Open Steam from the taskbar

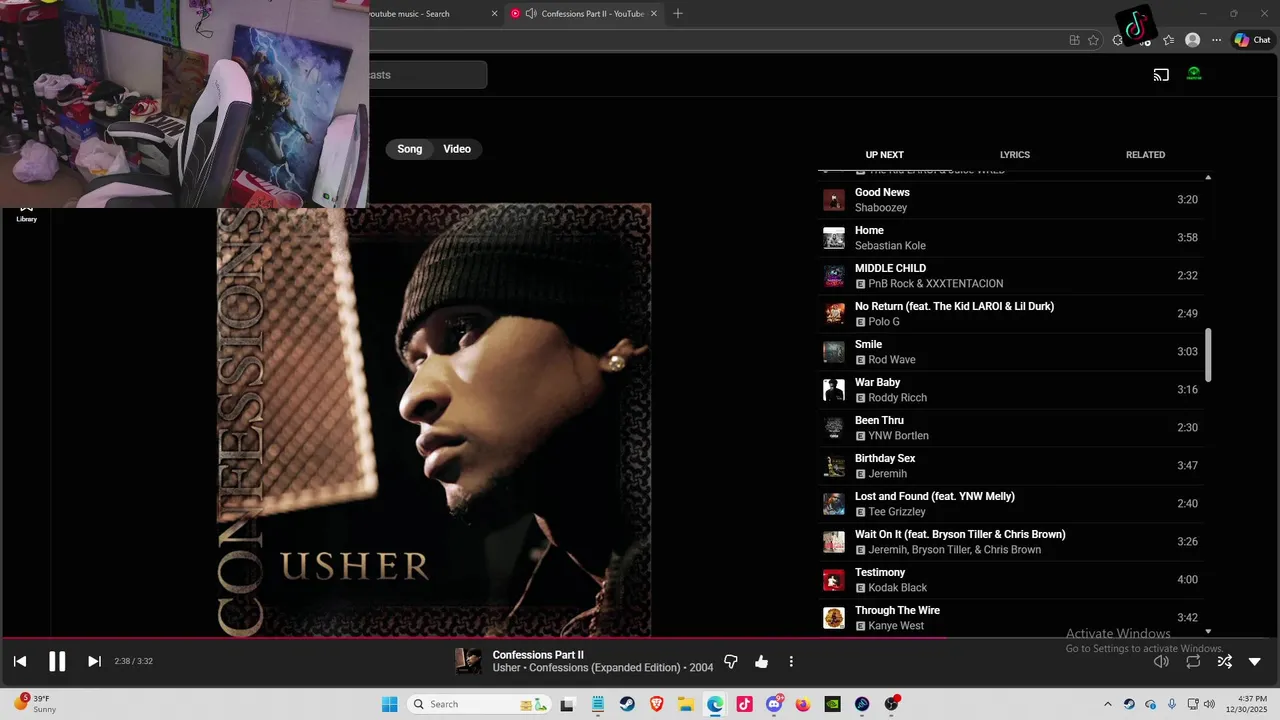(627, 704)
